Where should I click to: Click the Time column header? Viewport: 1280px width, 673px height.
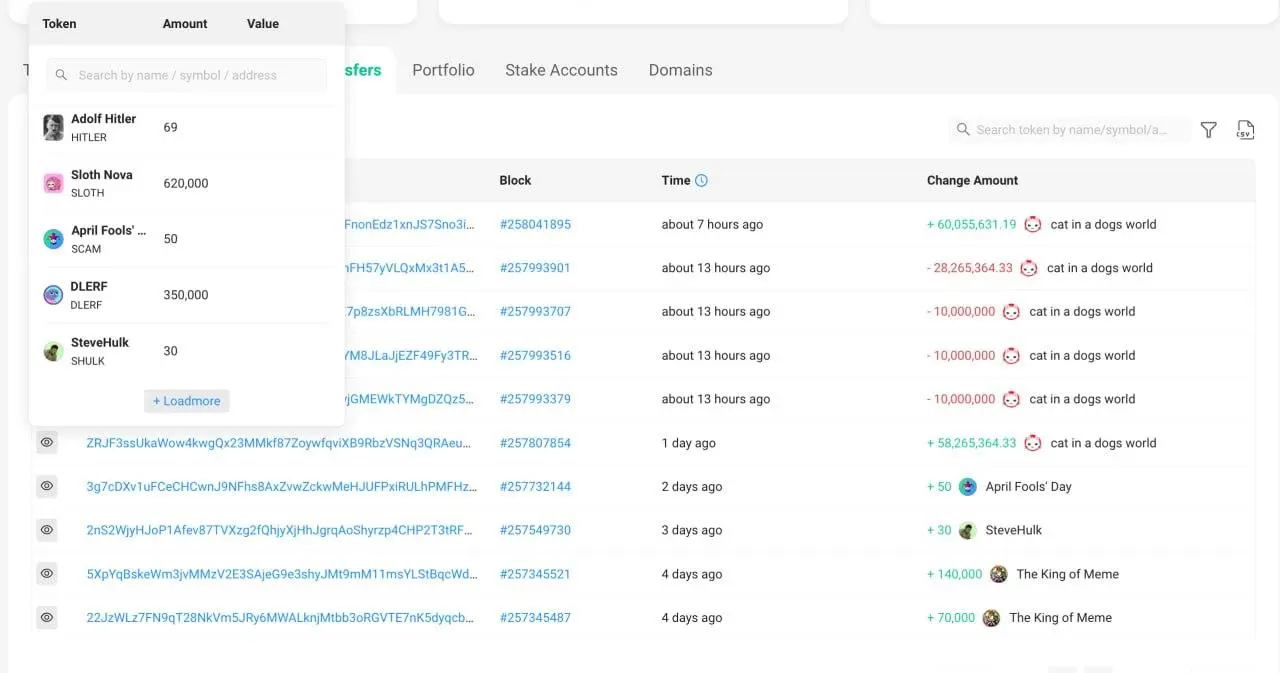676,181
